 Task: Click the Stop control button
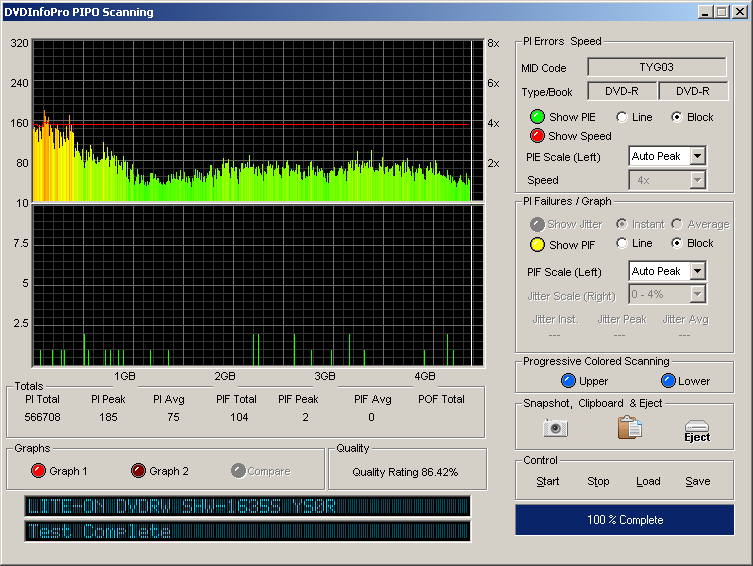click(598, 481)
